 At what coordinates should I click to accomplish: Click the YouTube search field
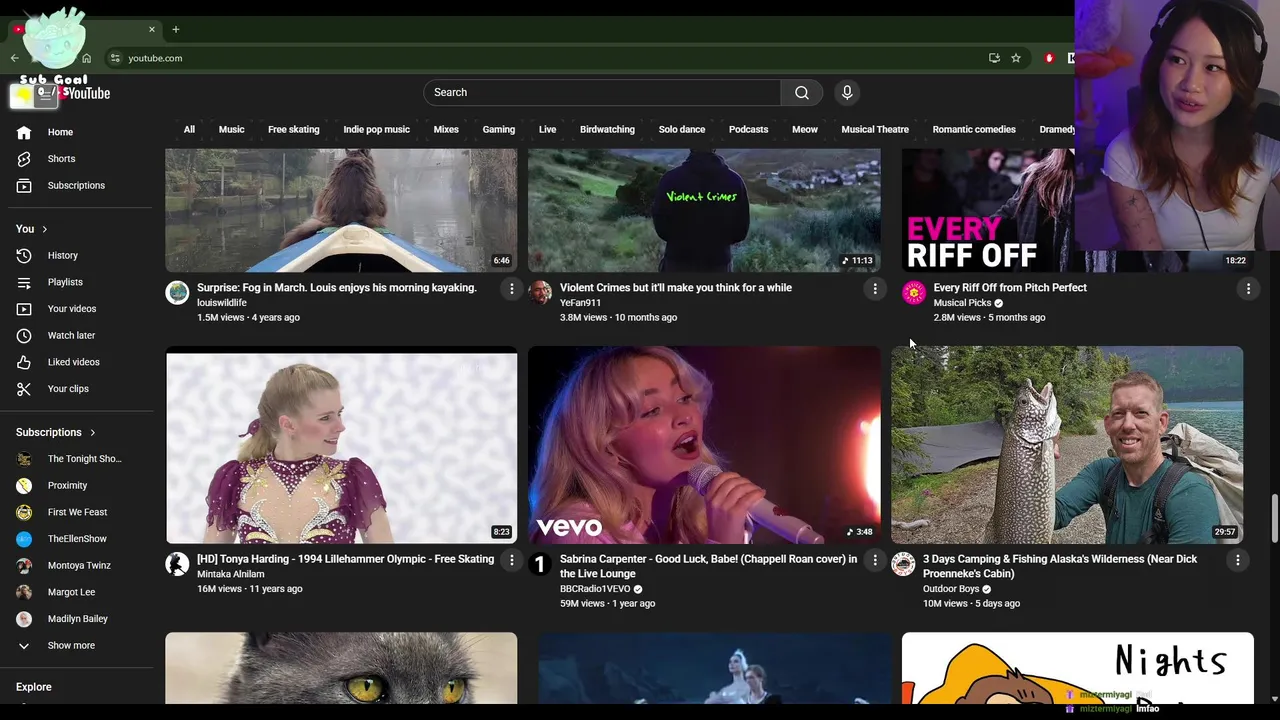602,93
